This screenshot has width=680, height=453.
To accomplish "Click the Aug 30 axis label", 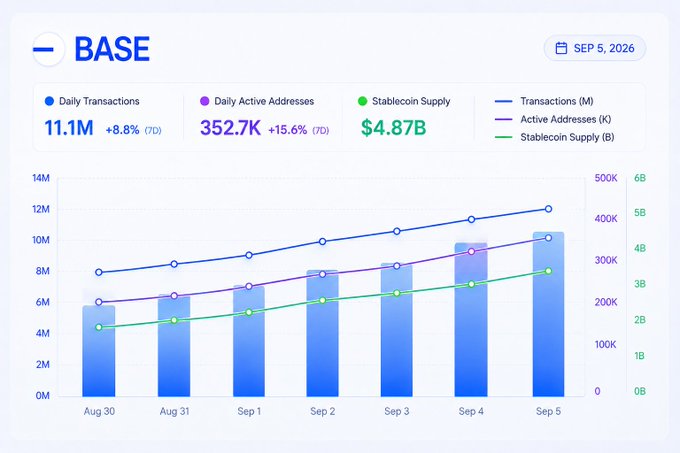I will (x=99, y=411).
